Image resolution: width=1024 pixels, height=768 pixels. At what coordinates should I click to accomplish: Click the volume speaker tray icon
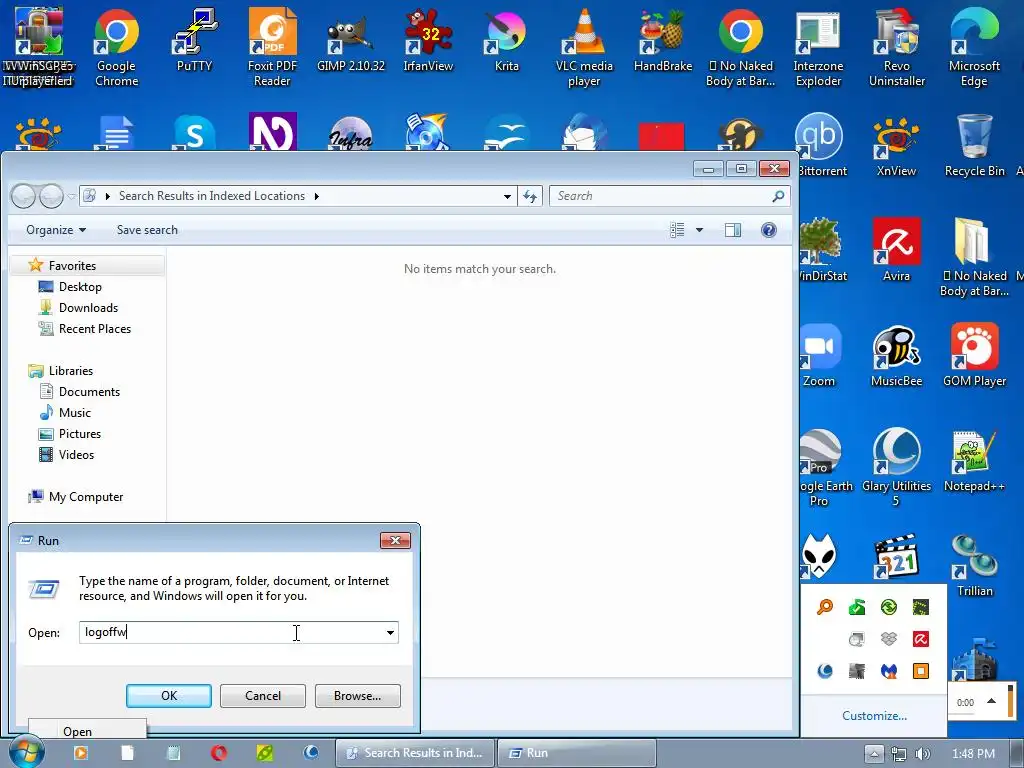click(923, 754)
